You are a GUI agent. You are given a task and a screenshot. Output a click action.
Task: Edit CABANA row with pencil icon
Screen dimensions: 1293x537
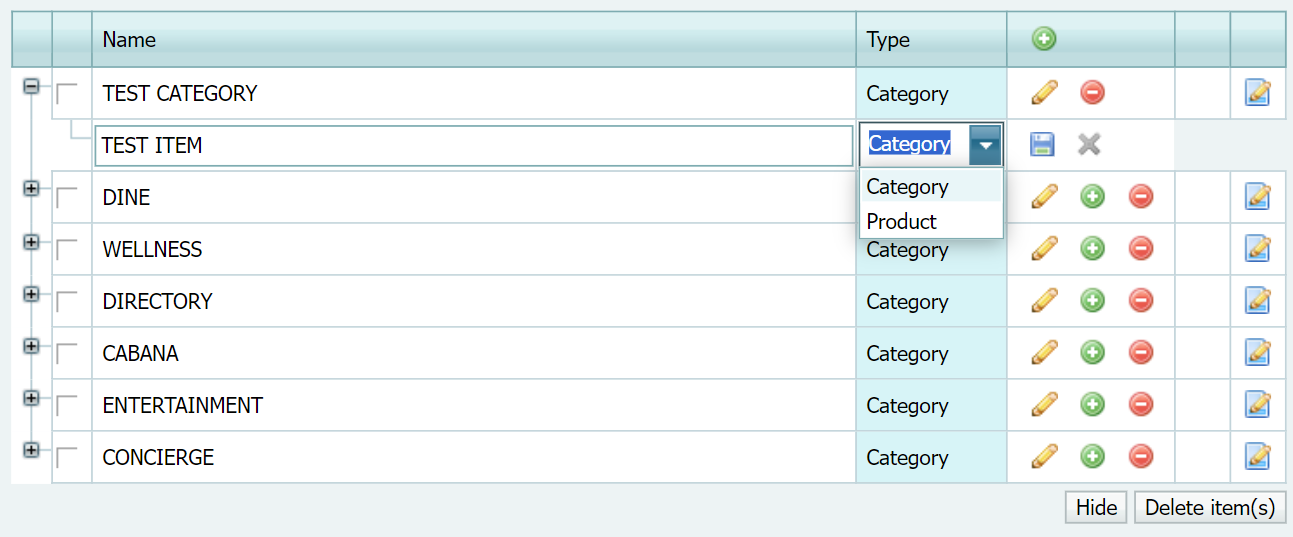tap(1044, 353)
